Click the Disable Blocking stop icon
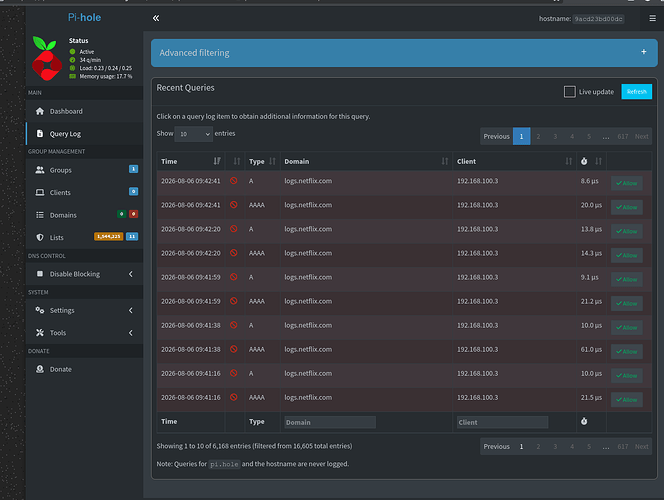664x500 pixels. tap(40, 274)
